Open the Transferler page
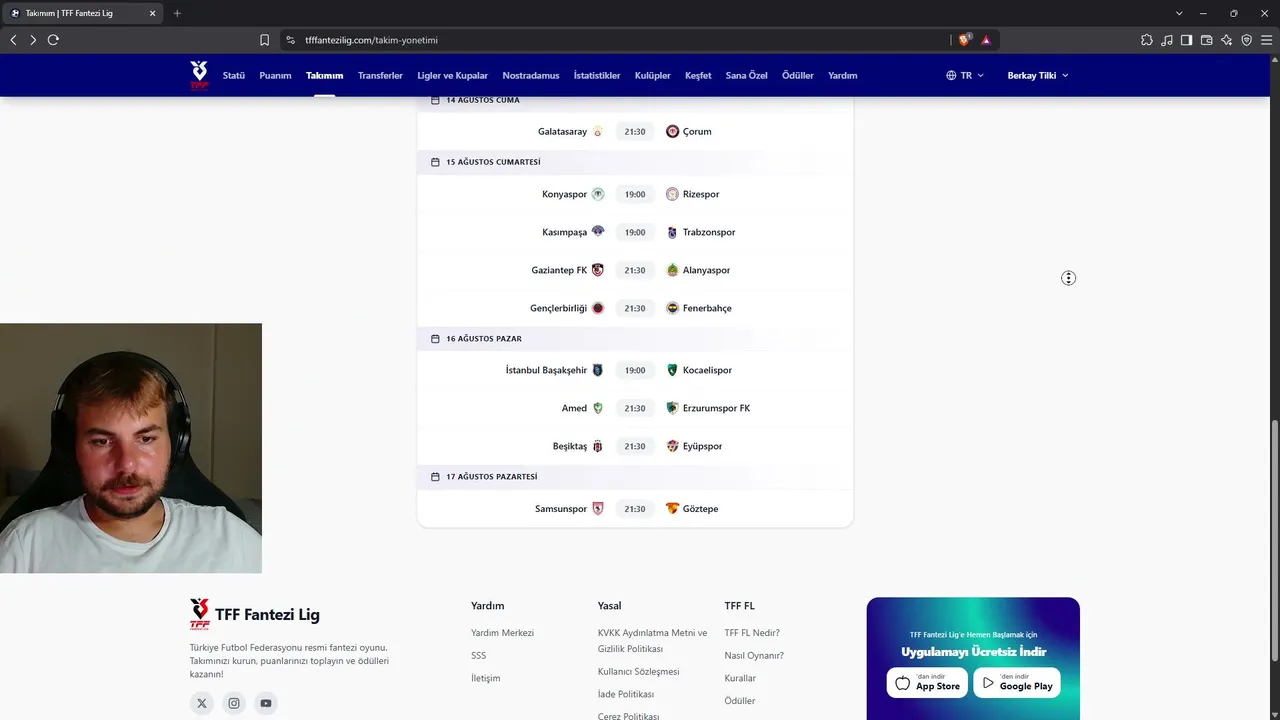This screenshot has width=1280, height=720. coord(380,75)
